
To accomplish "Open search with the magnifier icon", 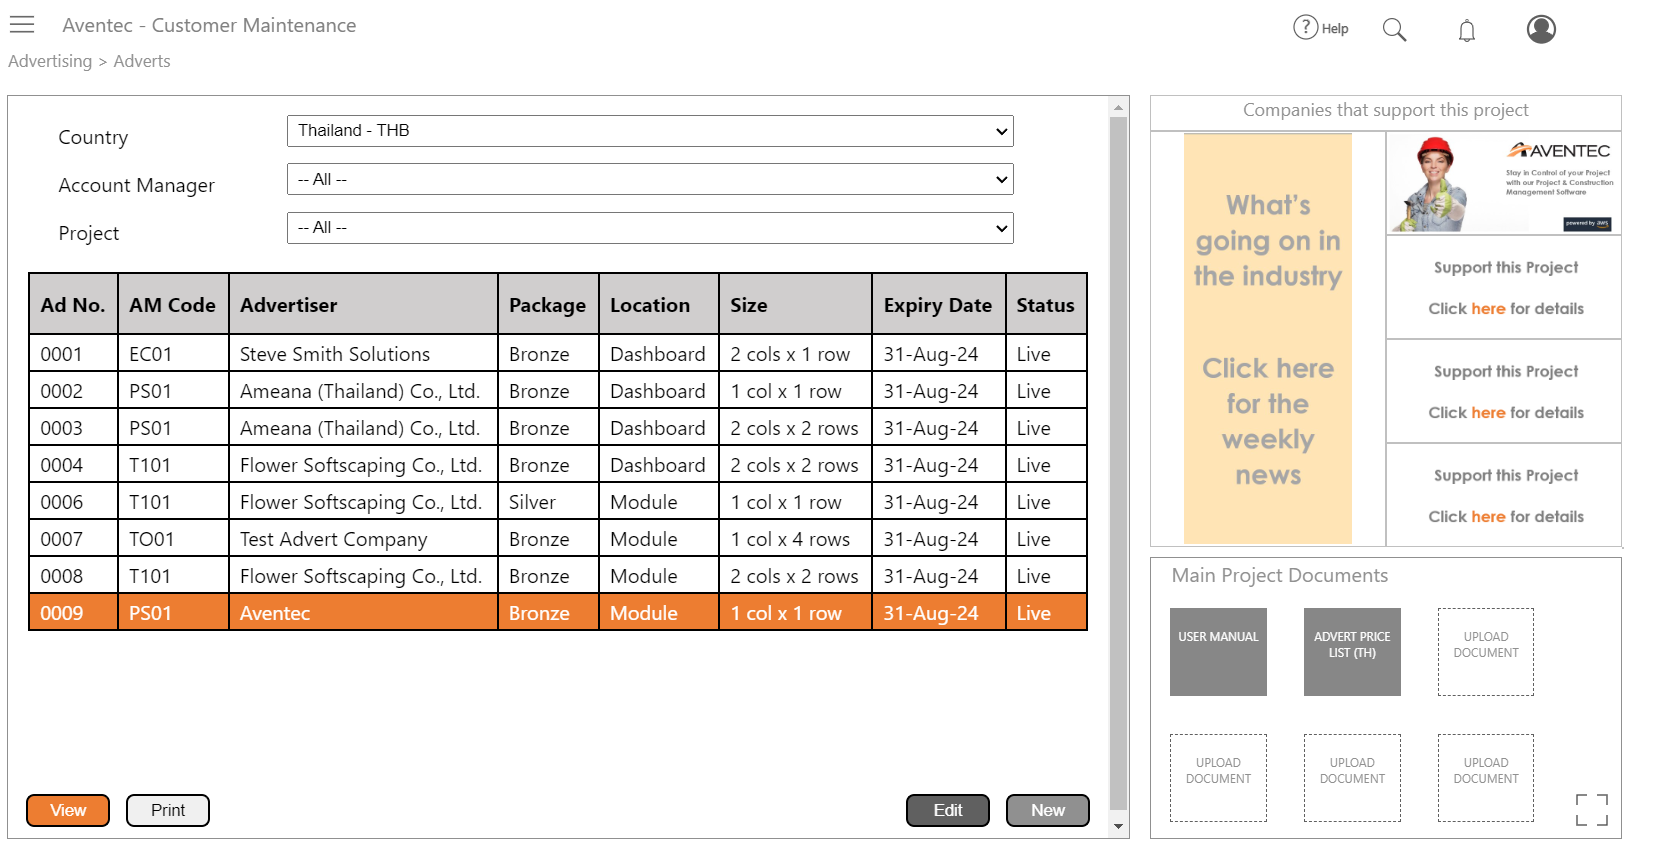I will click(x=1394, y=30).
